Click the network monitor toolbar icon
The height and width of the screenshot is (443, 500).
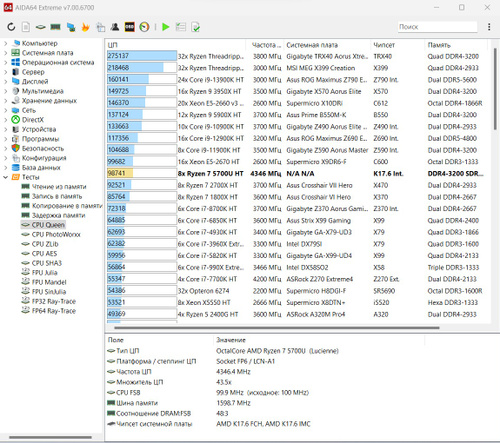pyautogui.click(x=71, y=27)
